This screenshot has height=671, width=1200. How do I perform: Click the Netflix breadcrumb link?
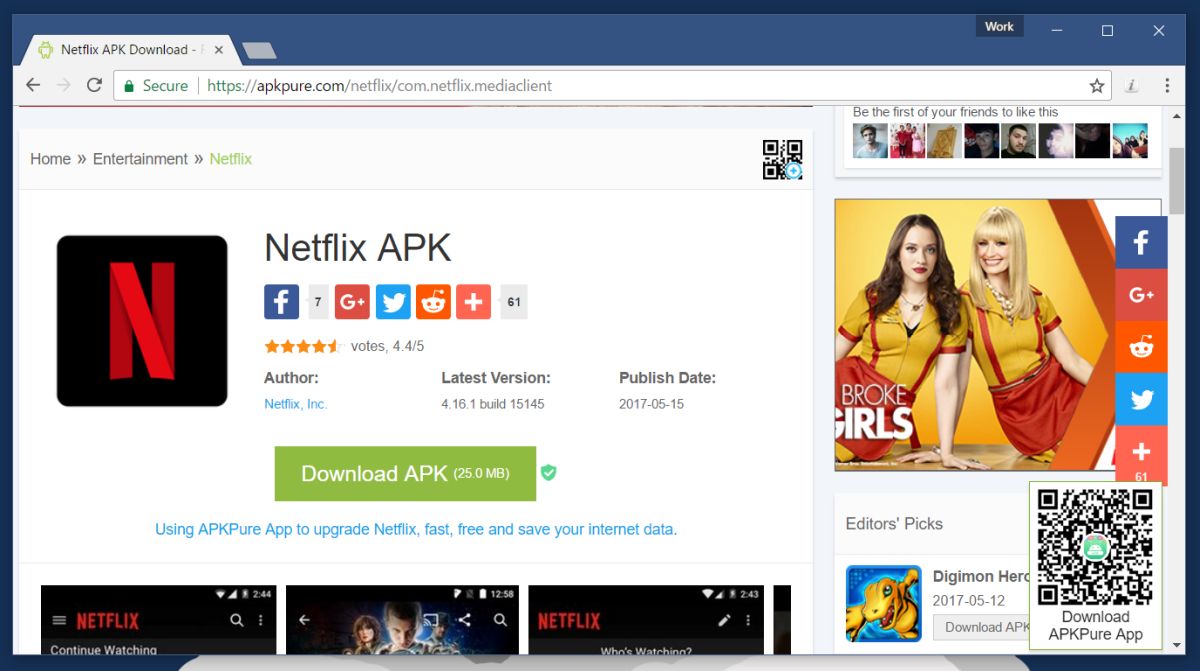pos(231,159)
